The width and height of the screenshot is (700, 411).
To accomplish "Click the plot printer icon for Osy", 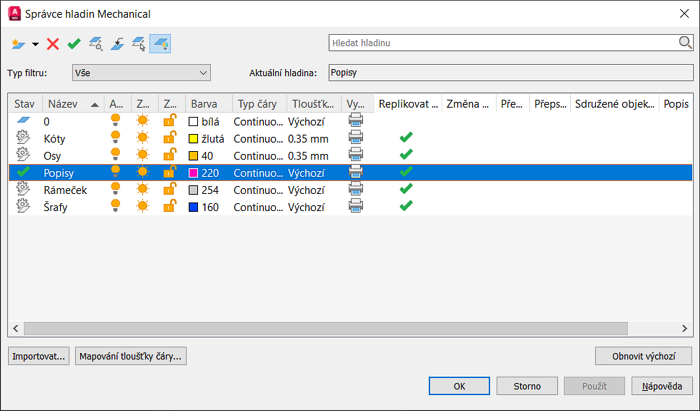I will (355, 155).
